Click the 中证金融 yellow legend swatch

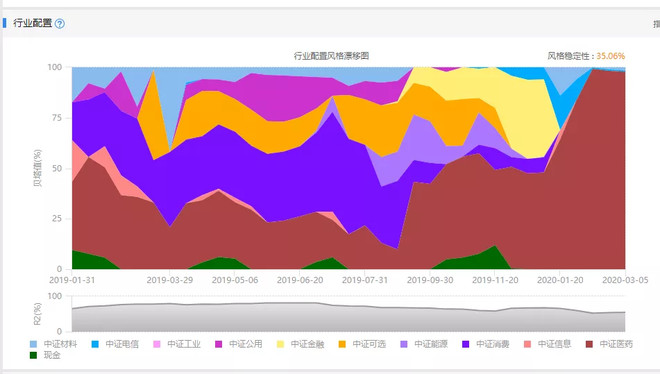click(x=280, y=344)
